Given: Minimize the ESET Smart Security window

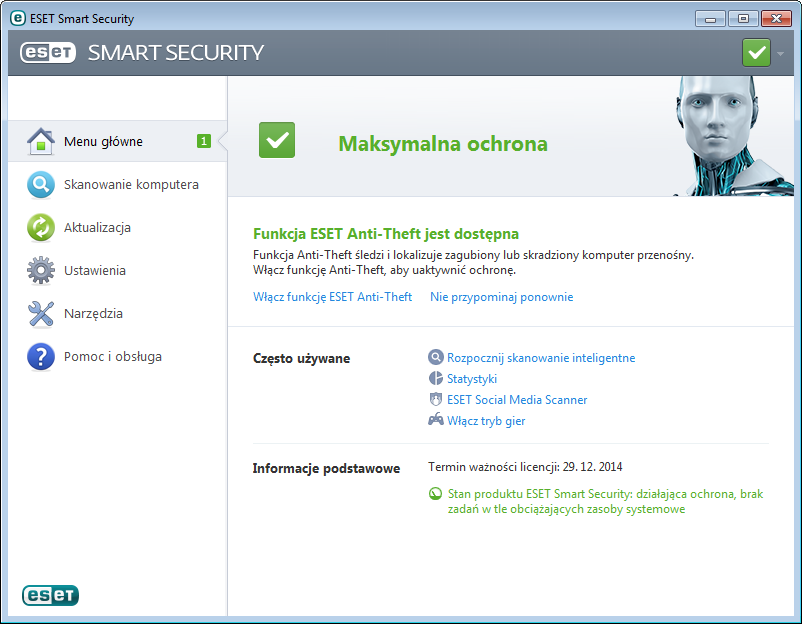Looking at the screenshot, I should (710, 19).
